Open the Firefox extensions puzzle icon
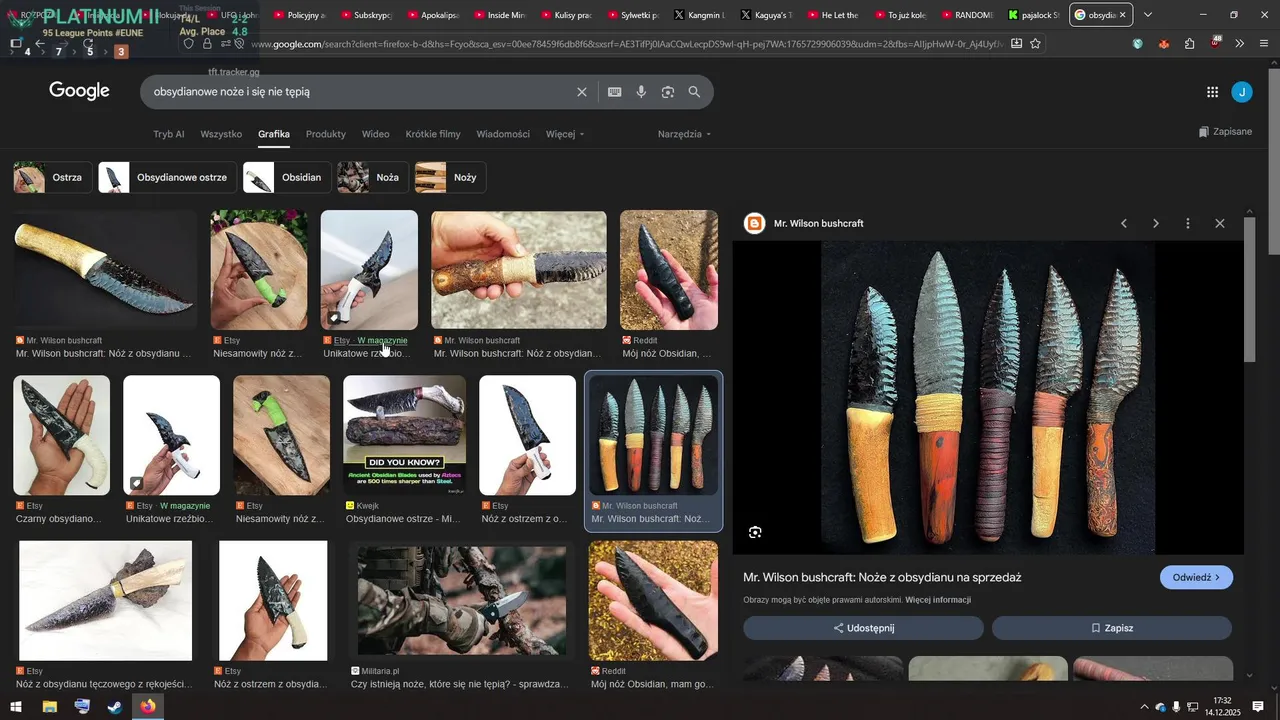 [x=1189, y=44]
